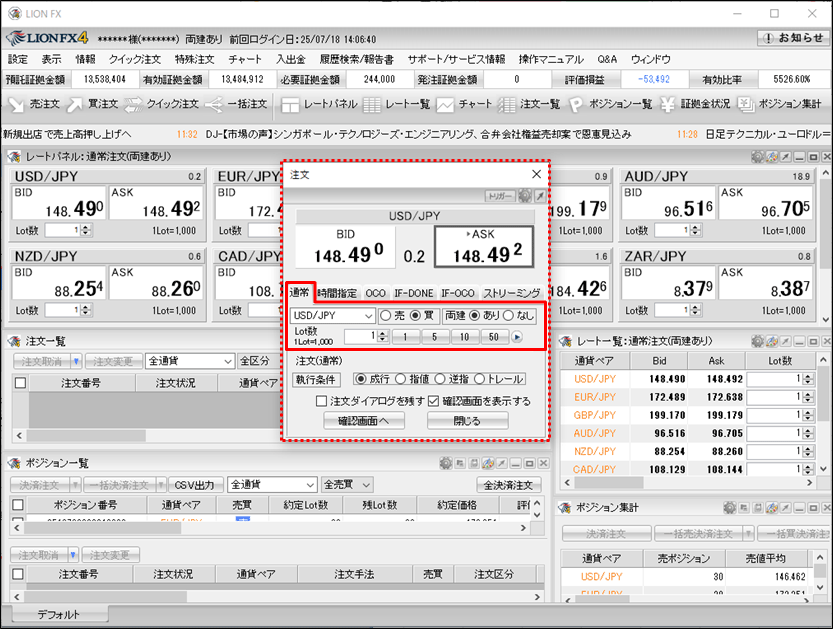Select the 売 sell radio button
Screen dimensions: 833x629
(385, 316)
